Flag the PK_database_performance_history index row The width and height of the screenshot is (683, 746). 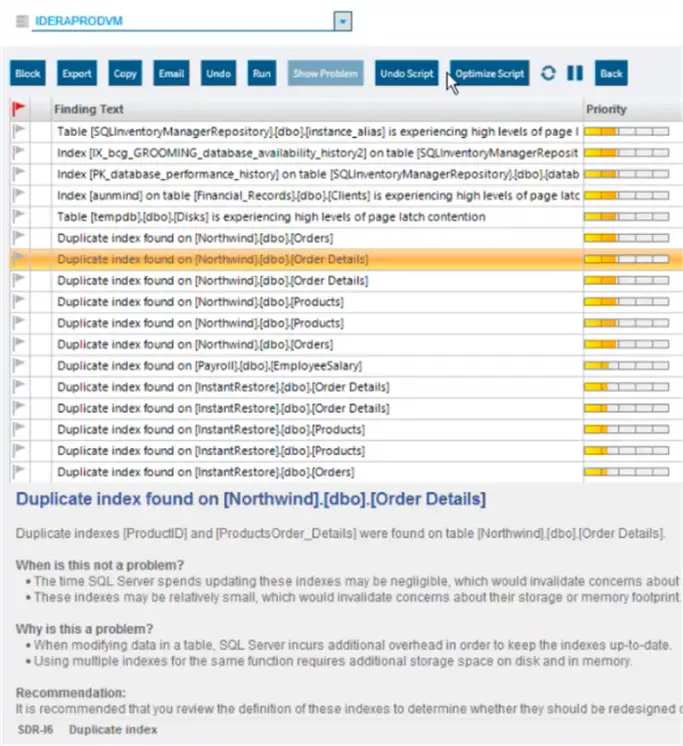pos(19,174)
